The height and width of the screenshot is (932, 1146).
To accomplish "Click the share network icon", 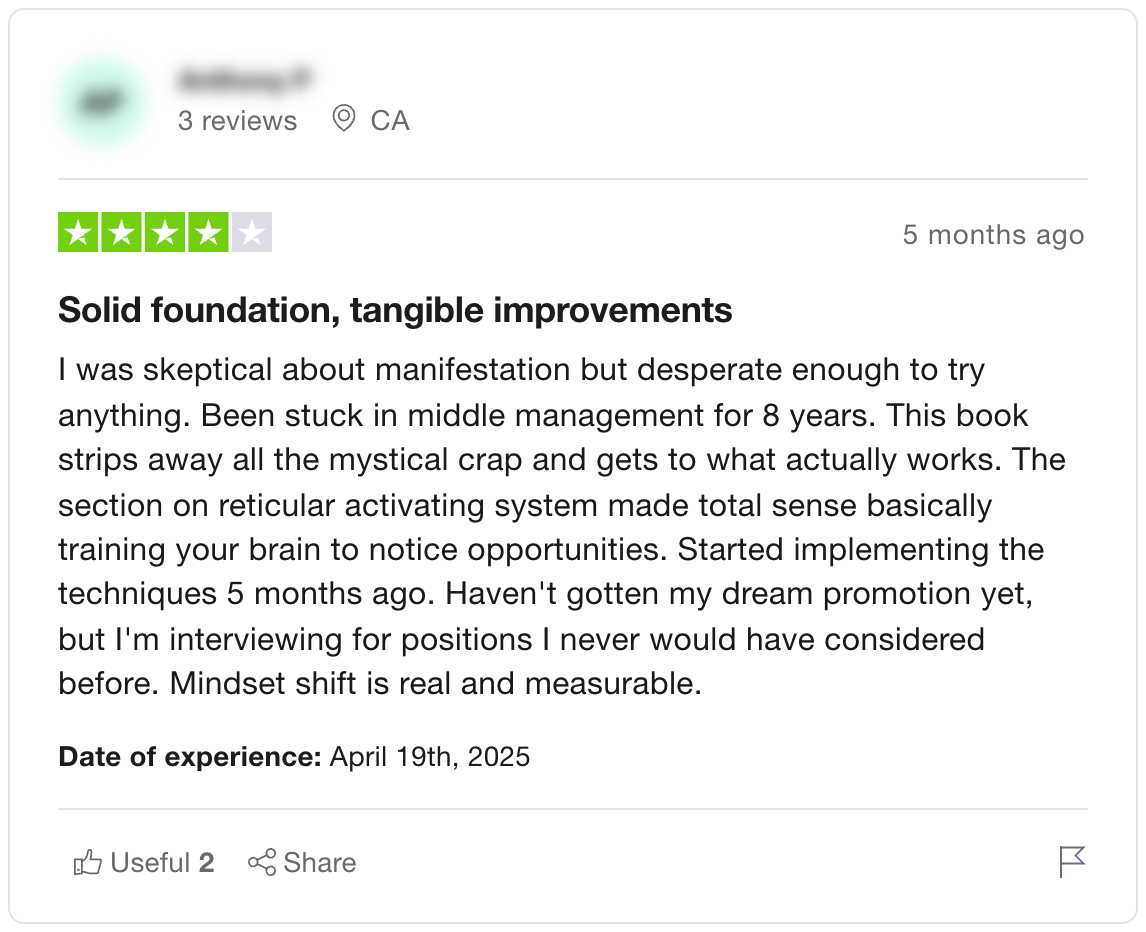I will pyautogui.click(x=262, y=863).
